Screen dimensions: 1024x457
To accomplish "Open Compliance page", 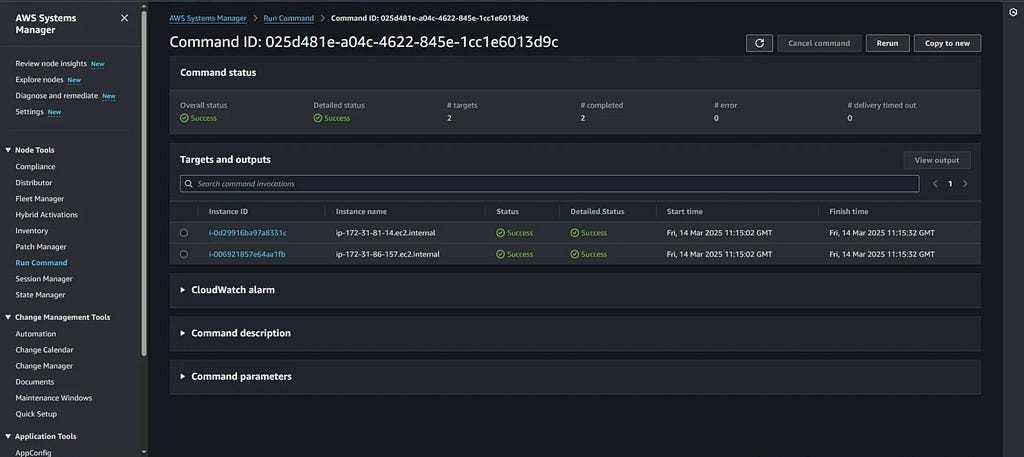I will click(35, 167).
